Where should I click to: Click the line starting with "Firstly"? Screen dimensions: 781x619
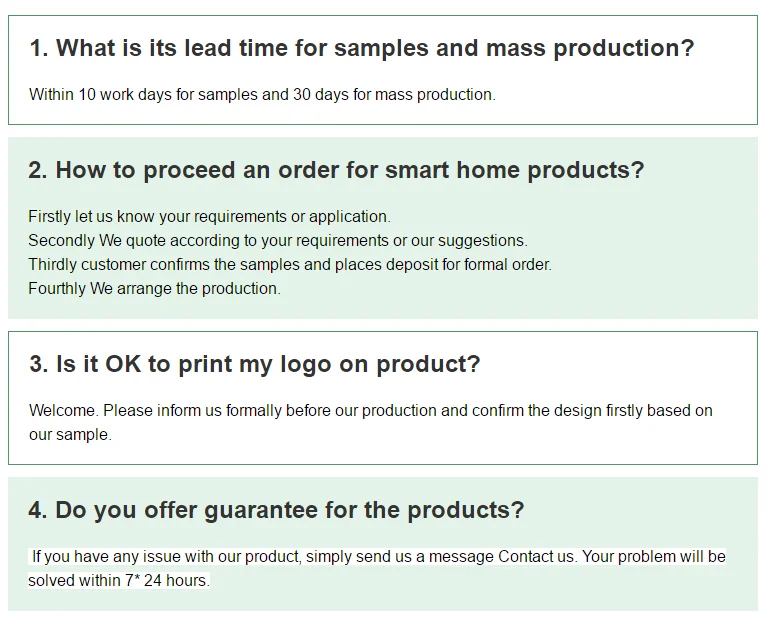(x=209, y=217)
